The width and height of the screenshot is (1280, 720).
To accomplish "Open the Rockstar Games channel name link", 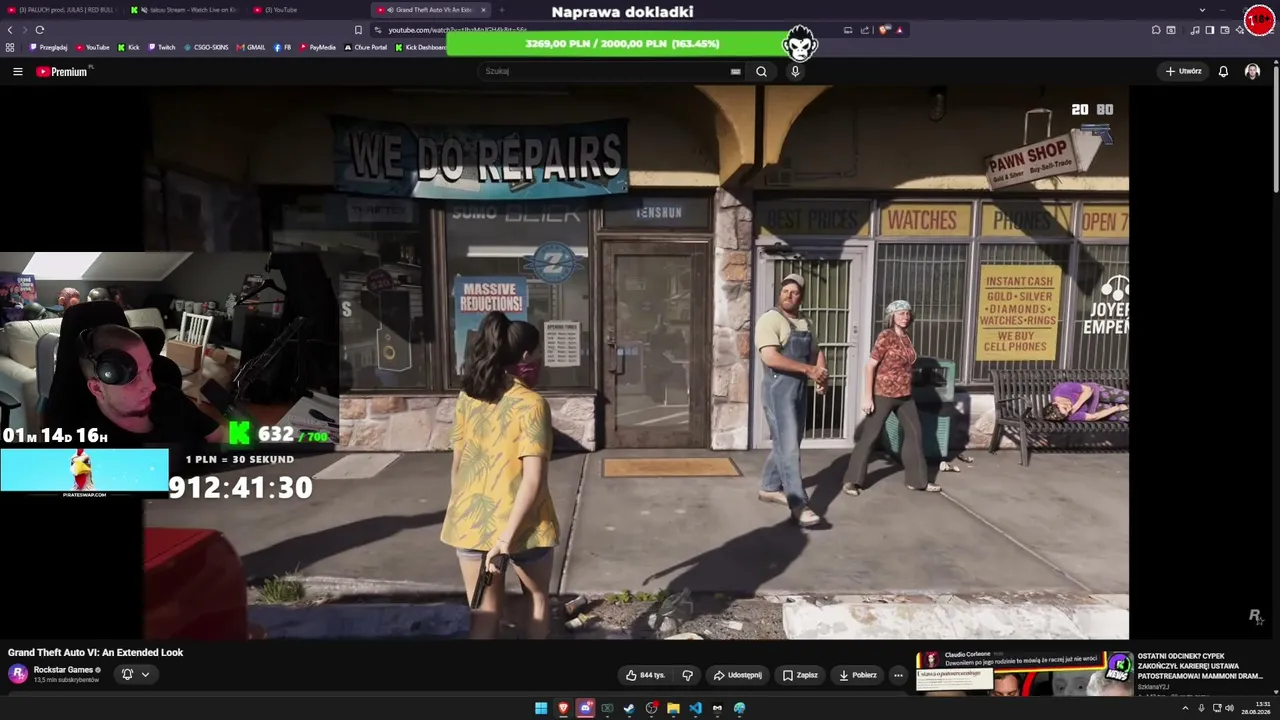I will pos(63,670).
